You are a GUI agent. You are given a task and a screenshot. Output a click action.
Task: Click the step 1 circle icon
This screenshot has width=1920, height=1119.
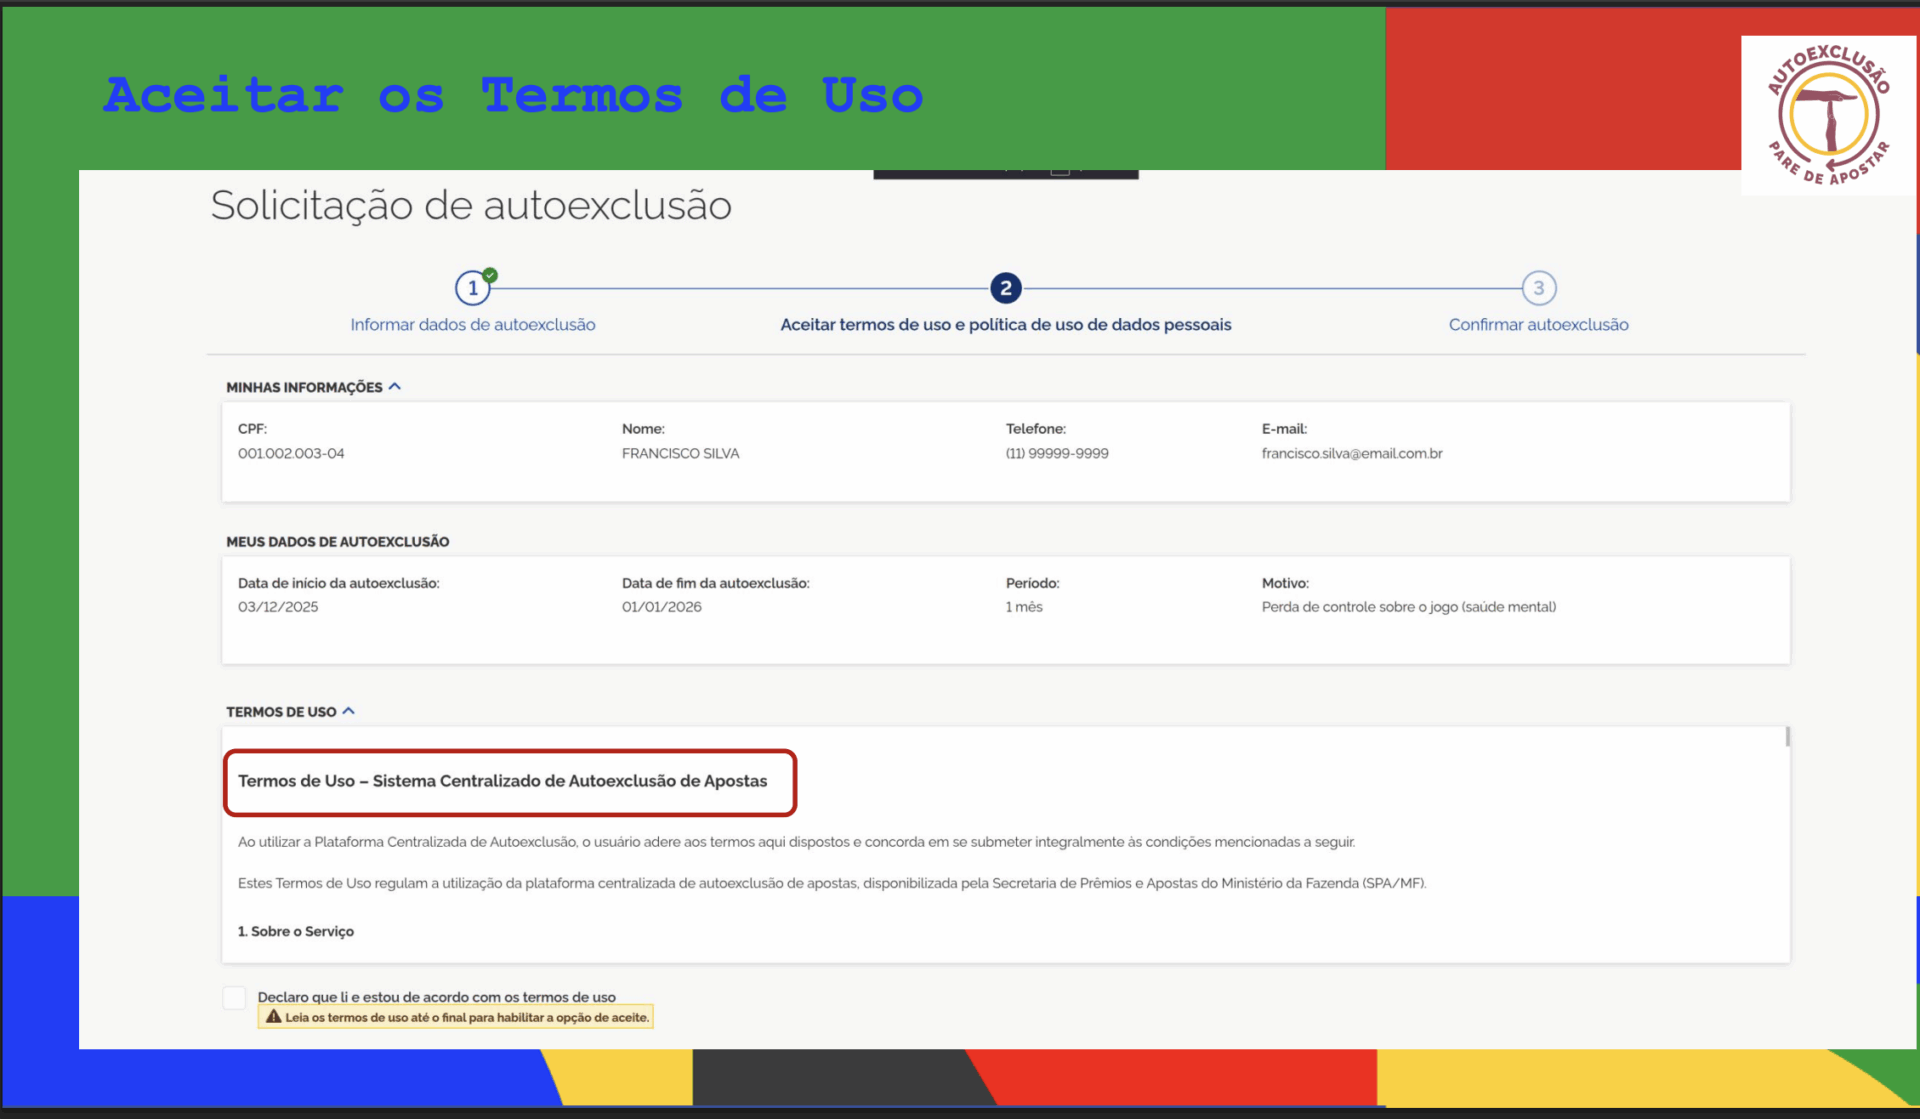tap(472, 288)
